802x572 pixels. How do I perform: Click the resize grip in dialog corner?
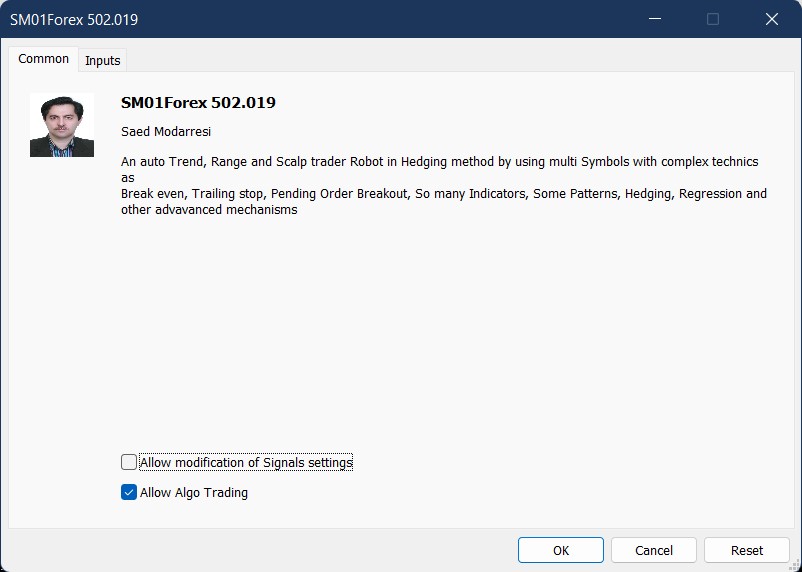coord(794,565)
